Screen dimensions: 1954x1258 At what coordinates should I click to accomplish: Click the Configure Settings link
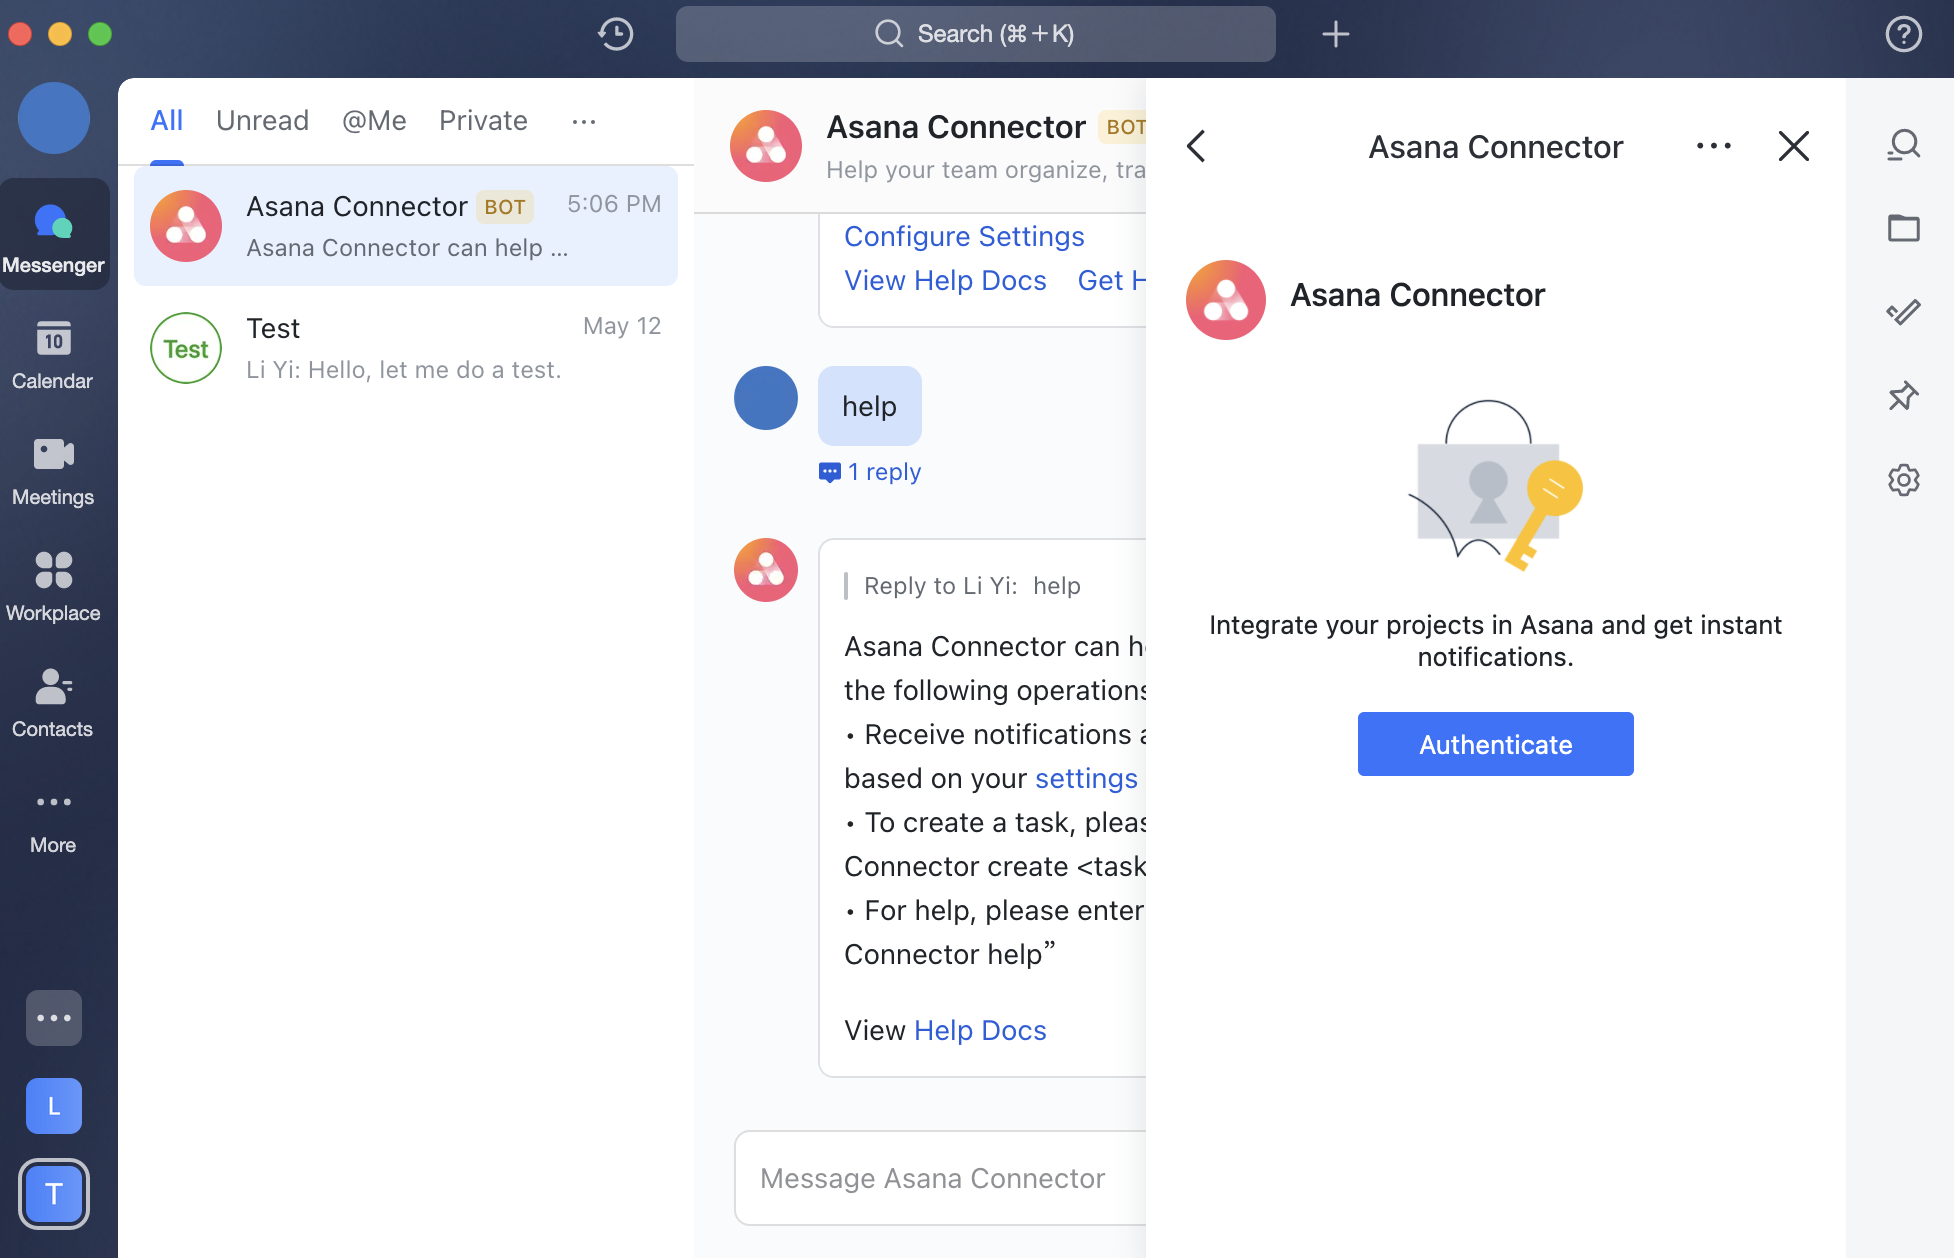point(964,236)
